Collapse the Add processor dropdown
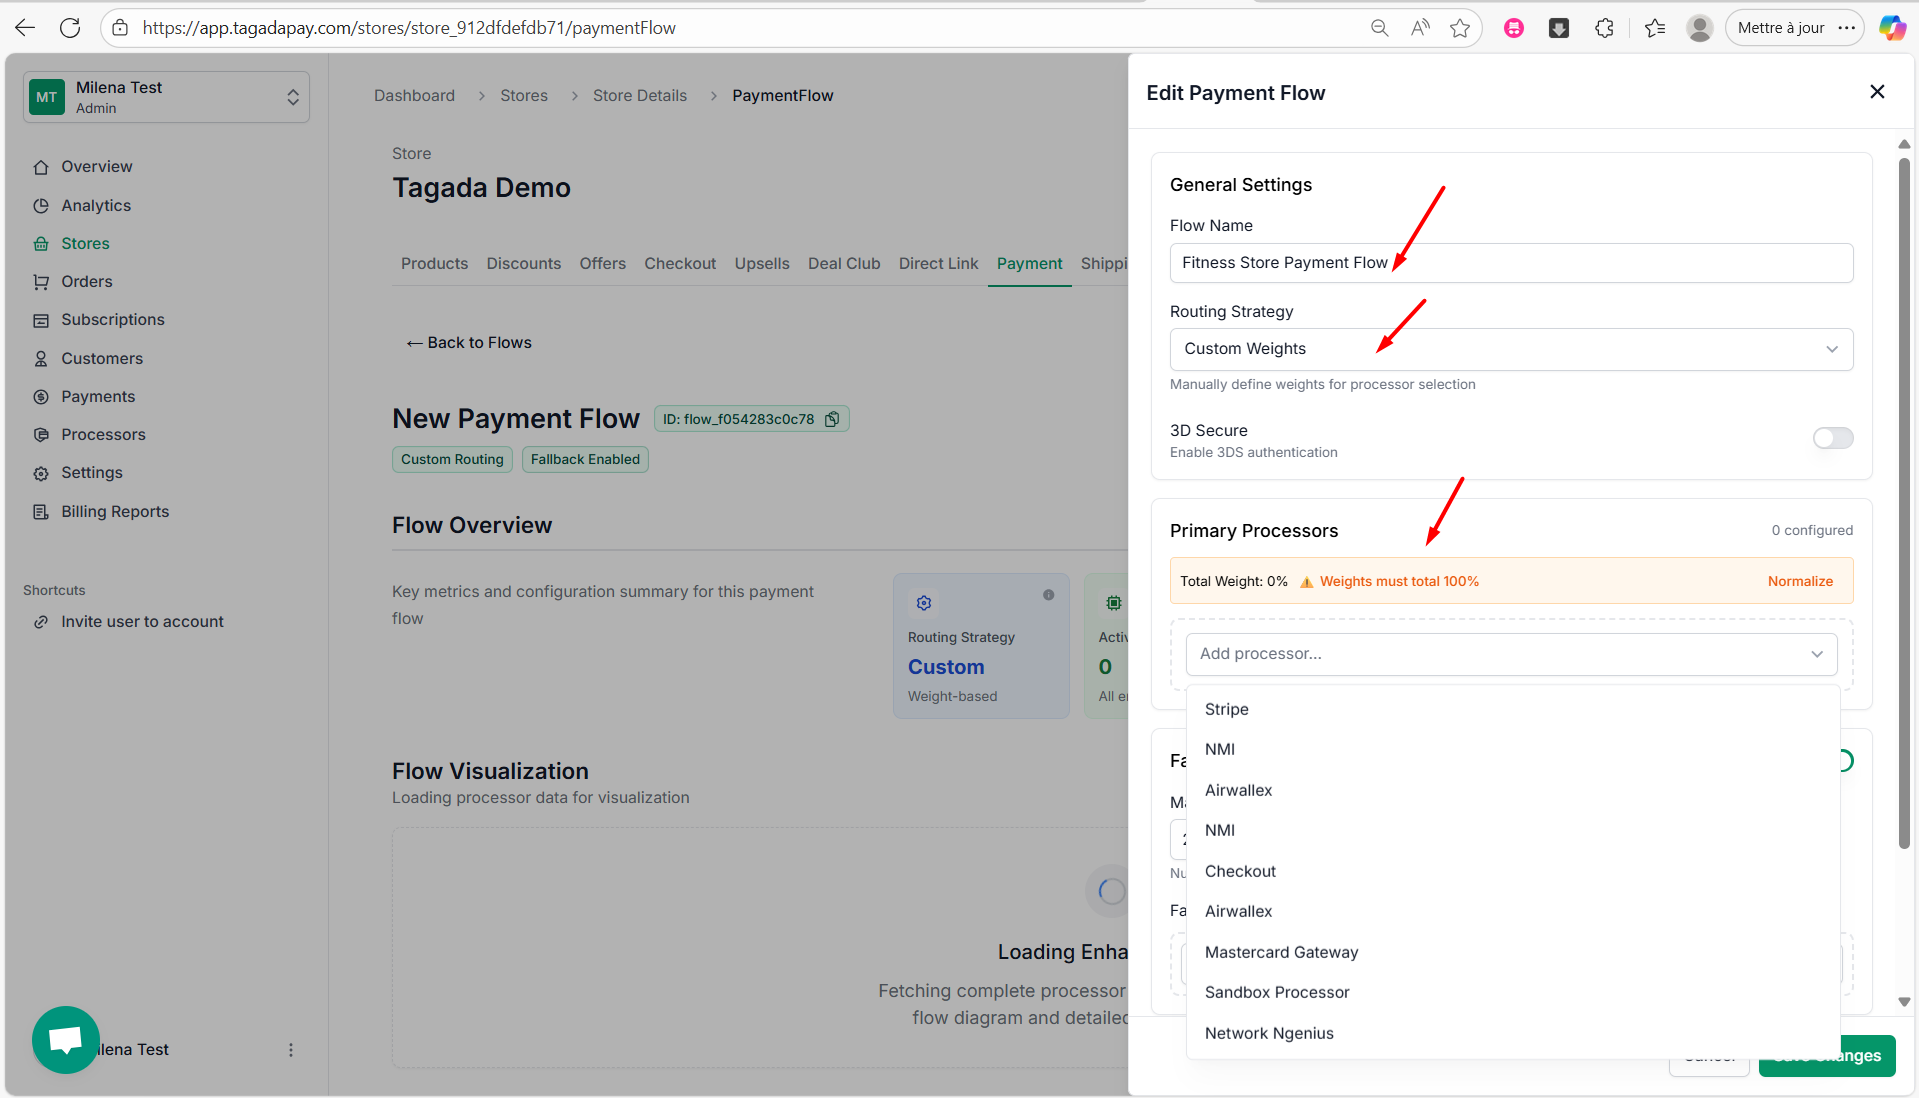The image size is (1919, 1098). tap(1511, 654)
